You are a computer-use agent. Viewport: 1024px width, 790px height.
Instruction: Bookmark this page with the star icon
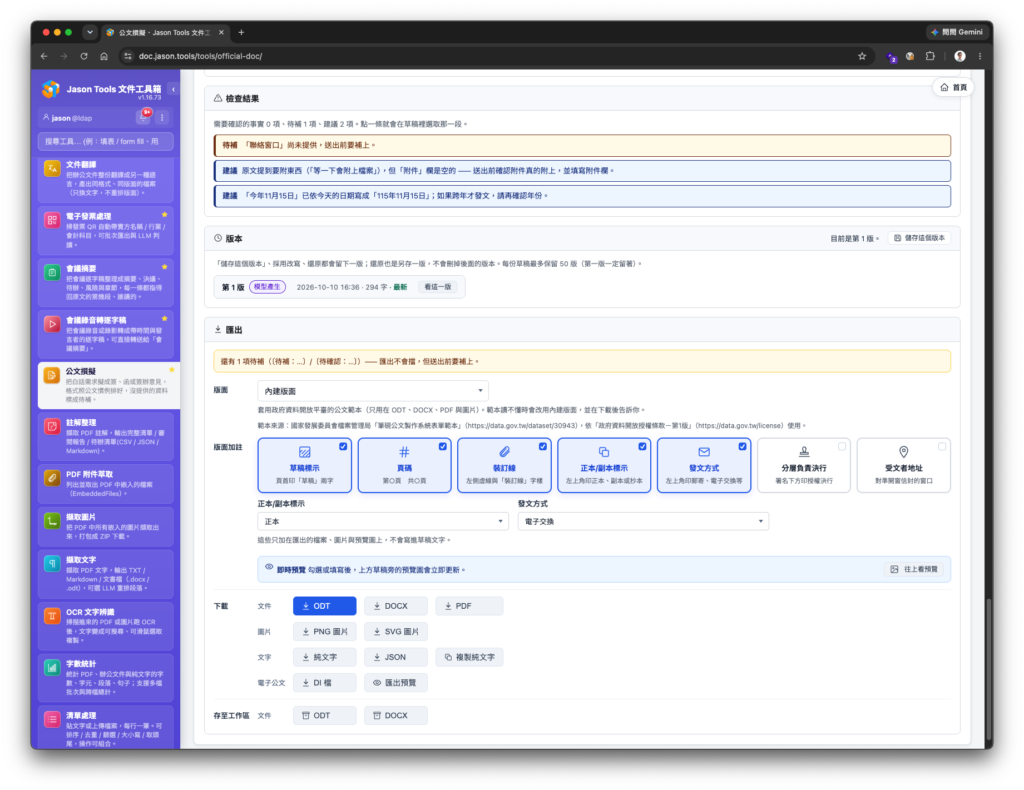click(862, 56)
